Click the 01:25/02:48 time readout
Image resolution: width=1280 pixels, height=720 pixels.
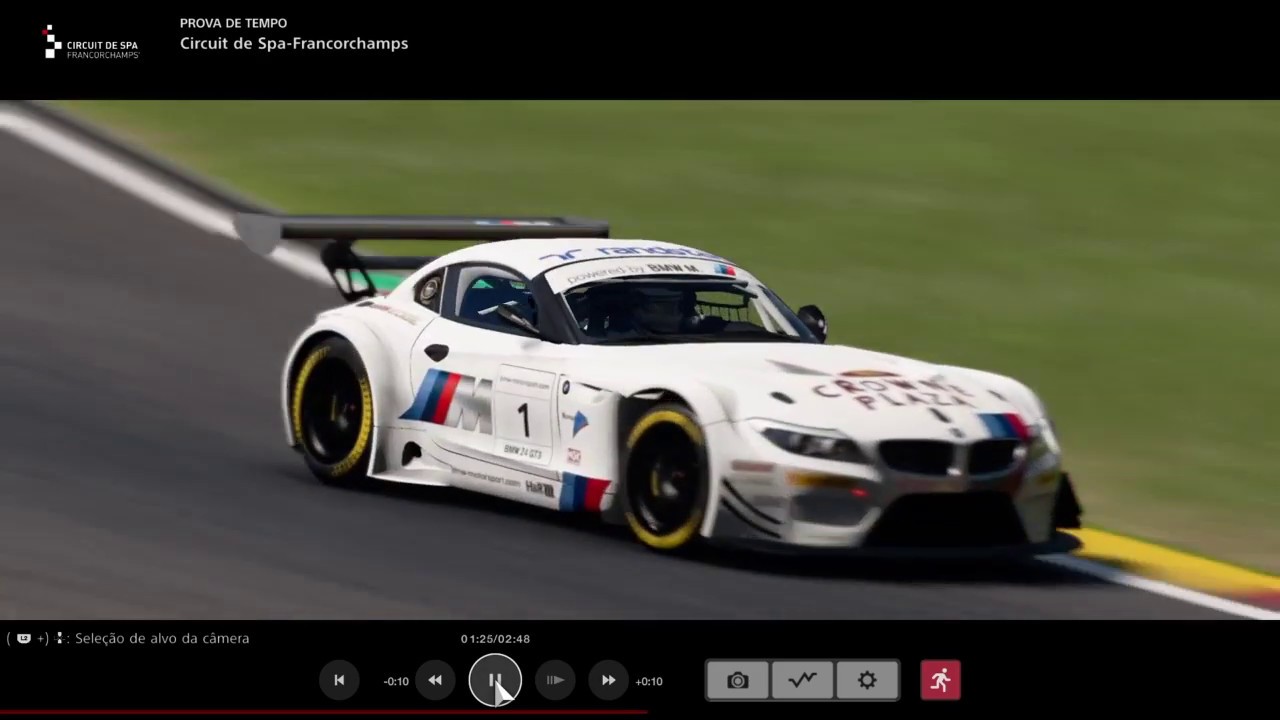[495, 639]
